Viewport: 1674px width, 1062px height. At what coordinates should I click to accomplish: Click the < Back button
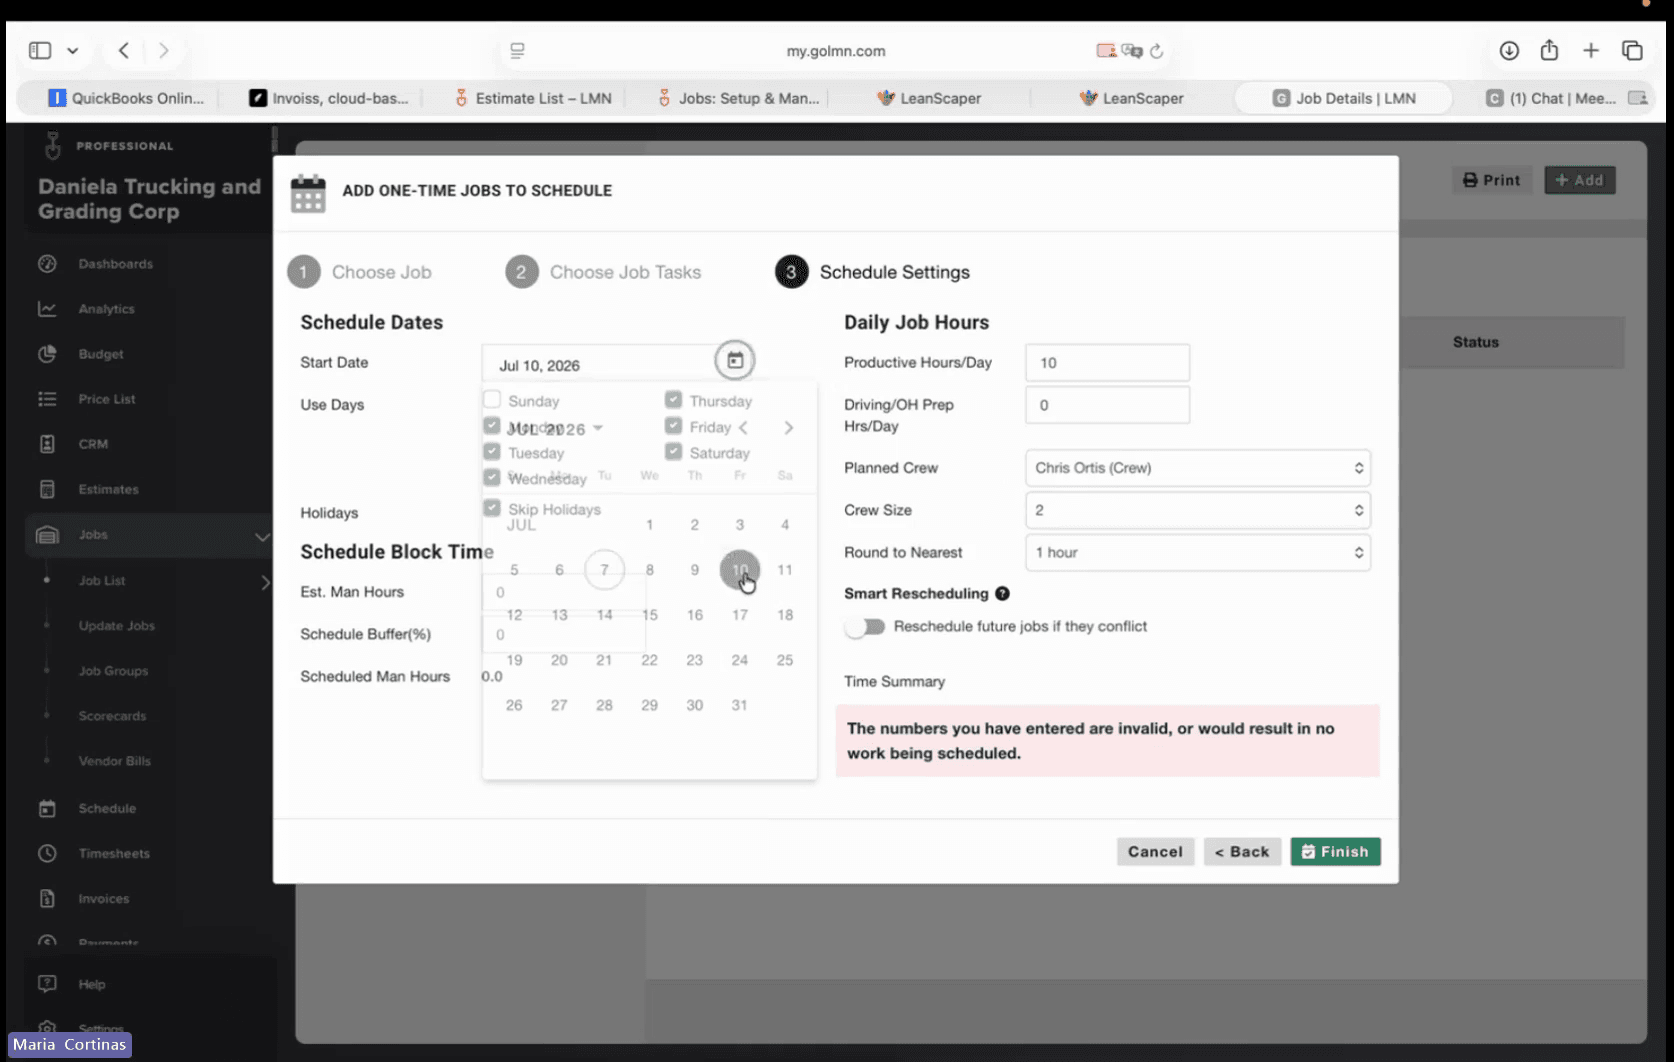click(x=1242, y=852)
